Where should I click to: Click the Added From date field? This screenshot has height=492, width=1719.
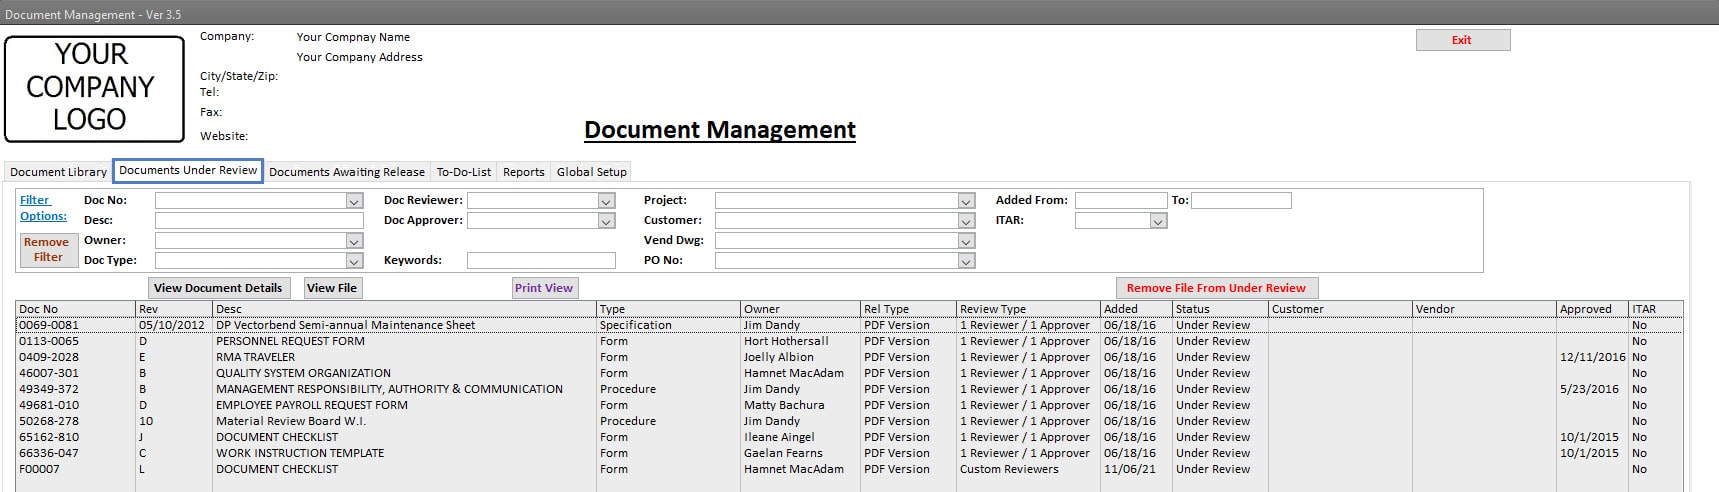tap(1120, 201)
